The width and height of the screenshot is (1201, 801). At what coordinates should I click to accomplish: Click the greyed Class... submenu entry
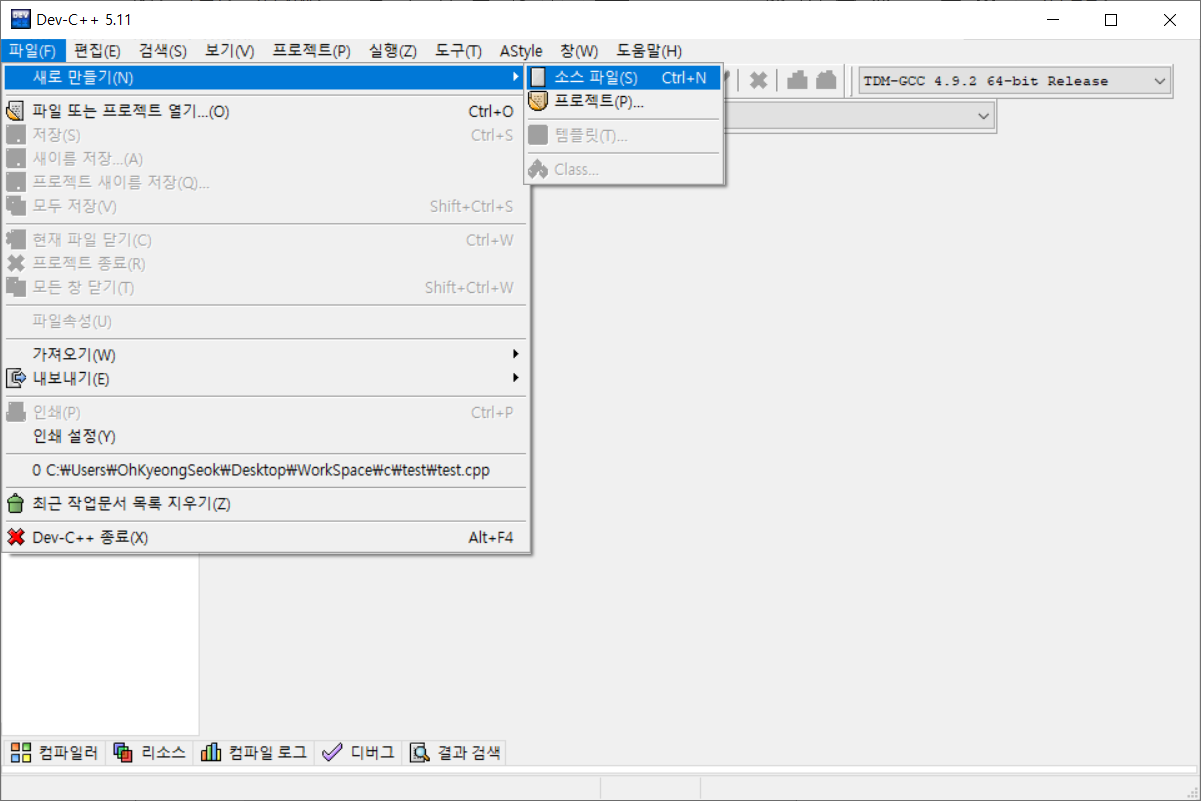point(623,169)
